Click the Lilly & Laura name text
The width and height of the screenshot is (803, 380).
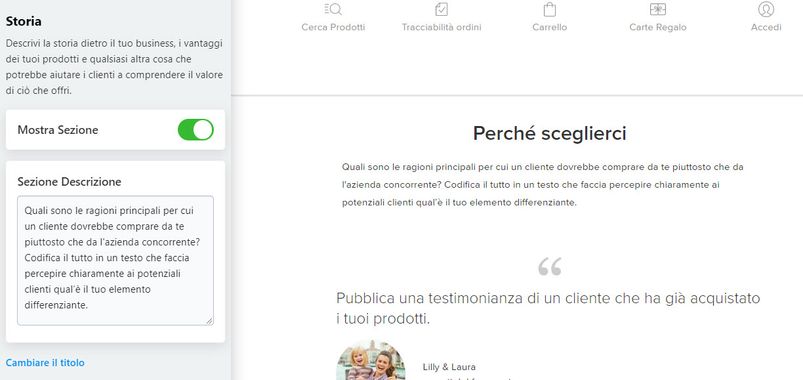coord(449,367)
